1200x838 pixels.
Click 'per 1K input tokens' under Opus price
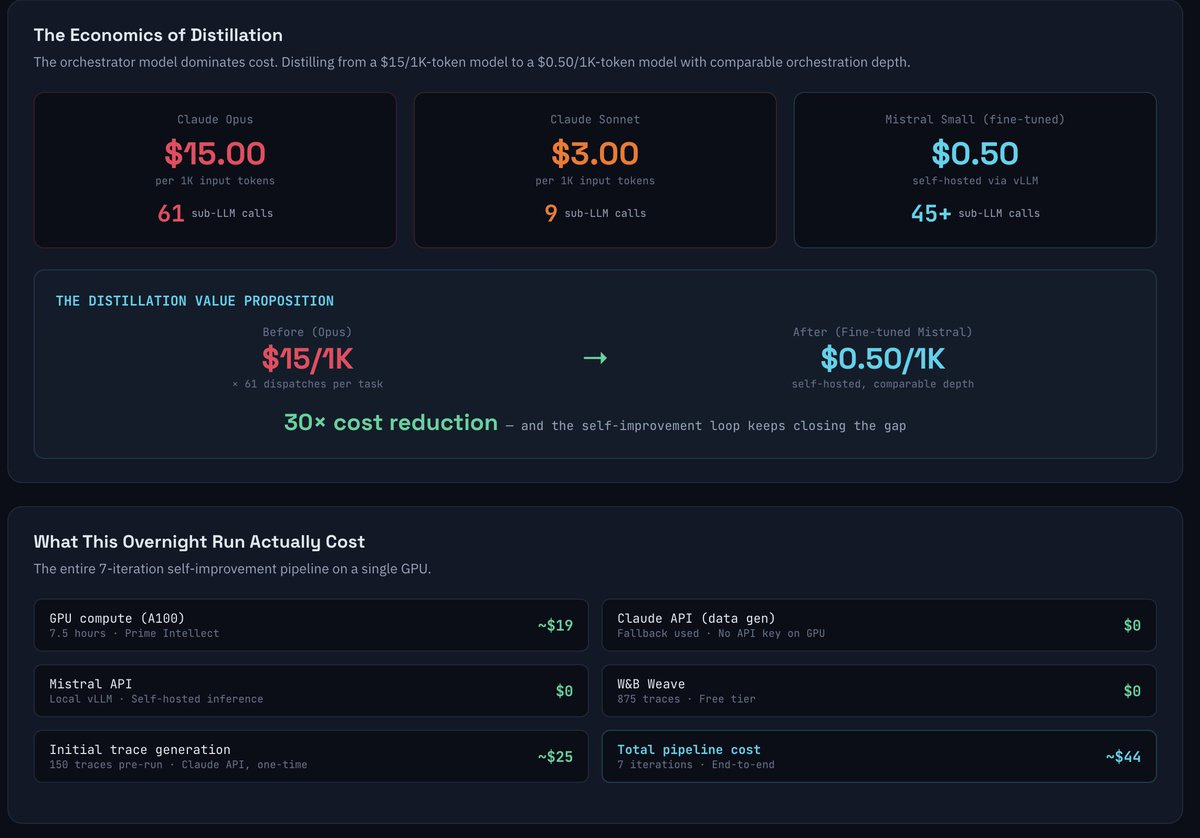(x=215, y=181)
